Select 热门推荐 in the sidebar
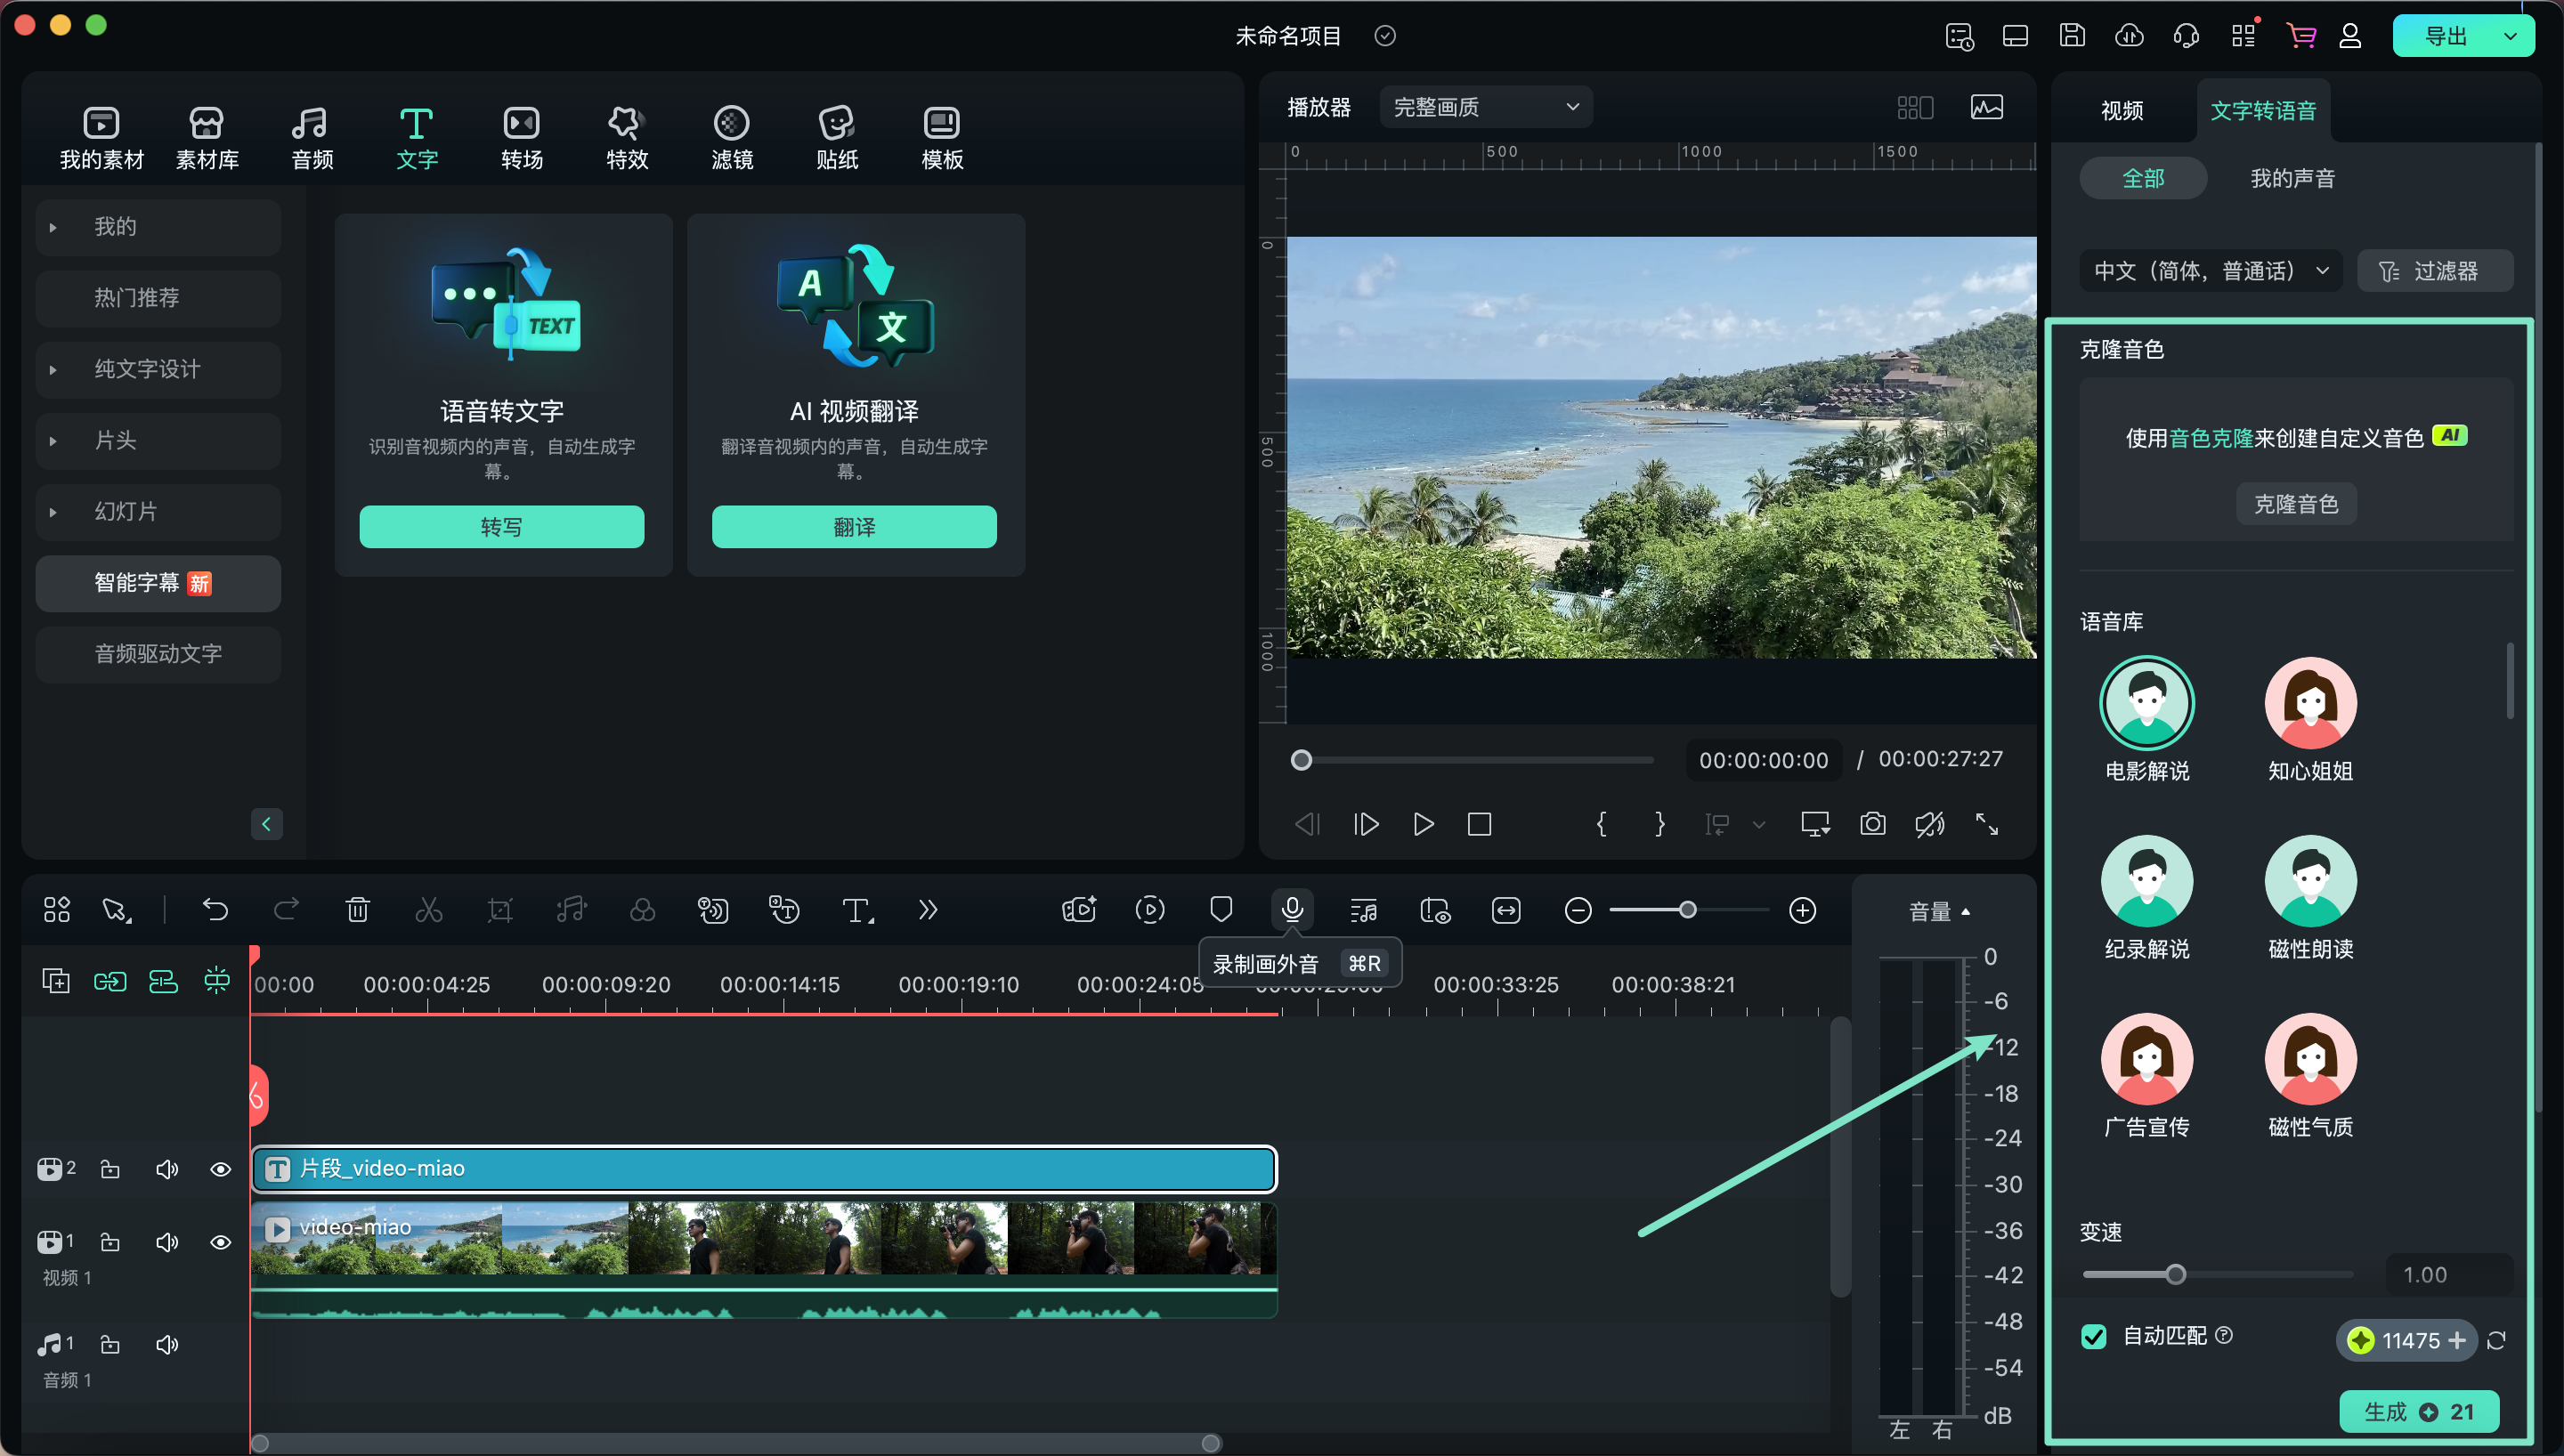 click(x=158, y=298)
